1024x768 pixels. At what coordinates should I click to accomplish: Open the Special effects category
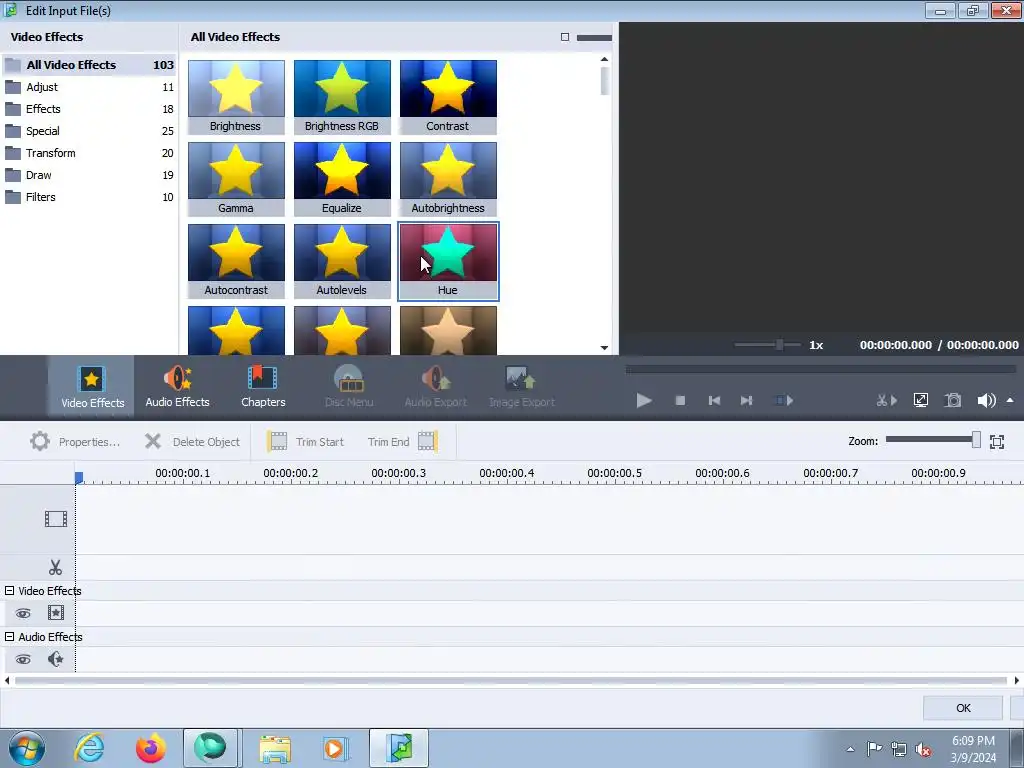click(x=89, y=131)
